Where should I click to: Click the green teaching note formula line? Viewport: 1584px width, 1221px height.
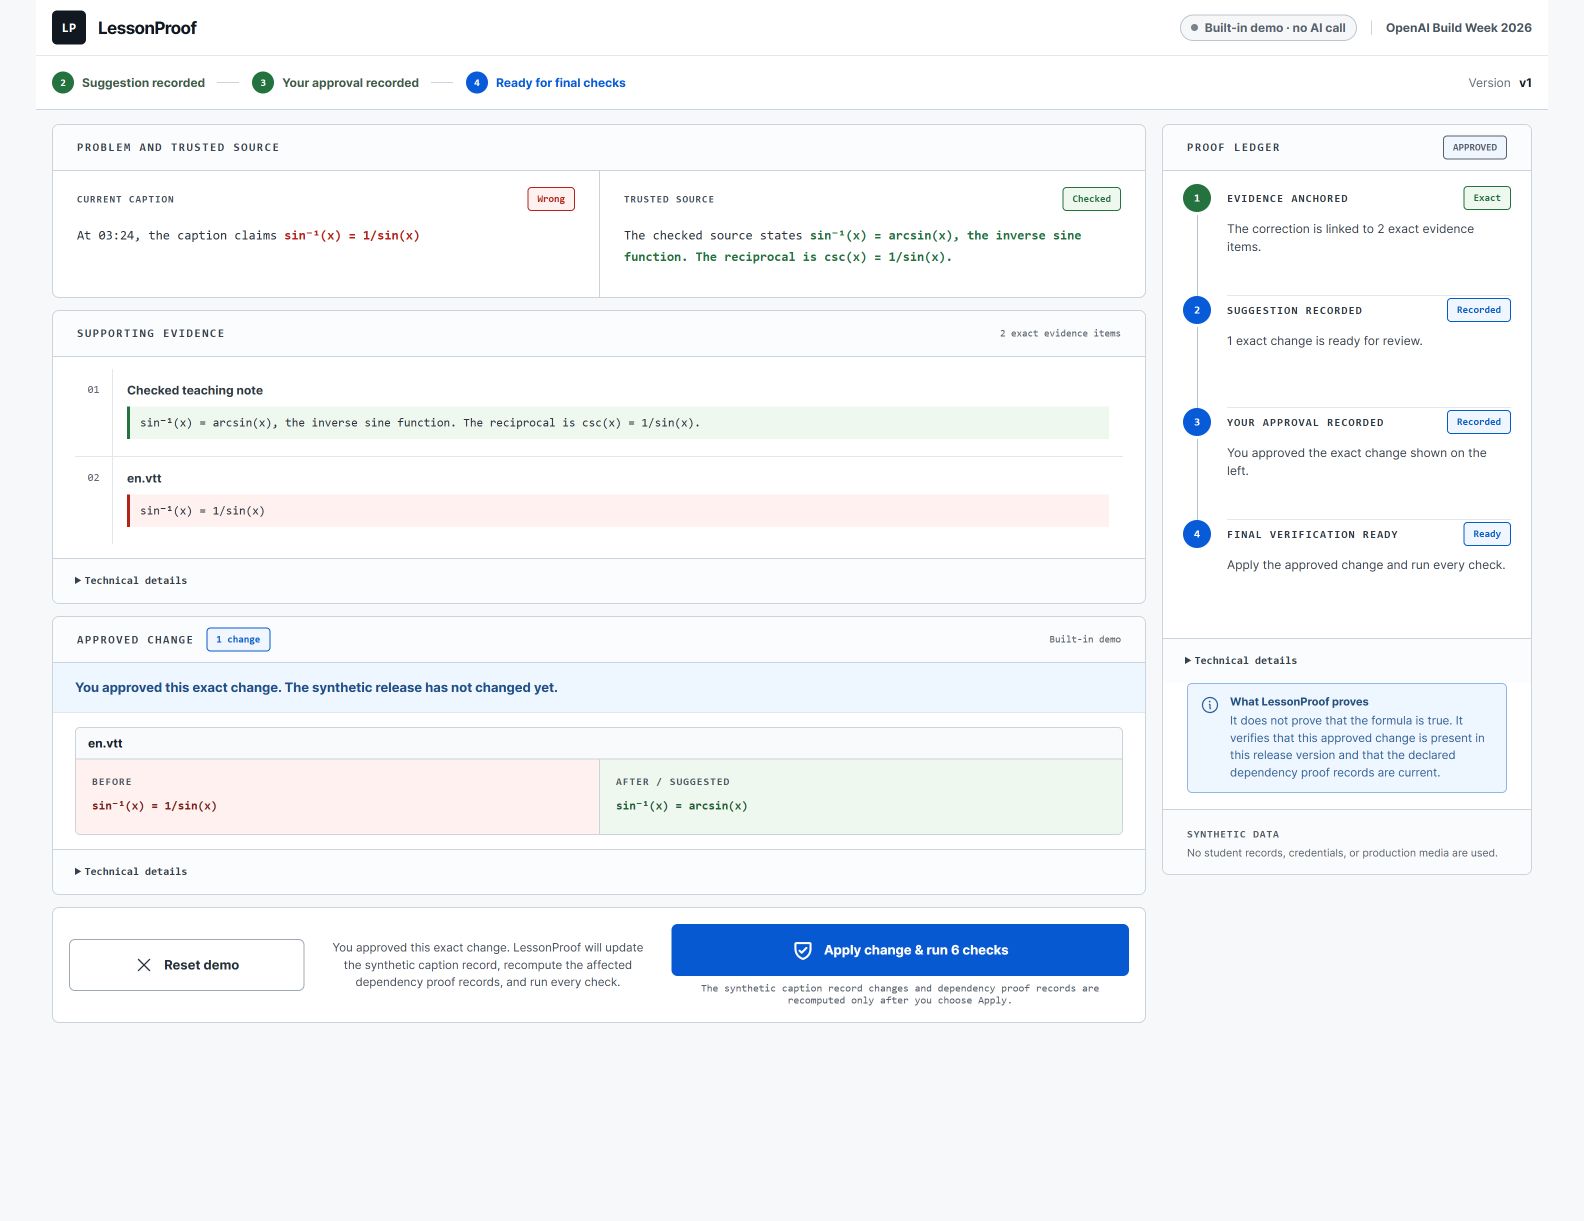(618, 423)
